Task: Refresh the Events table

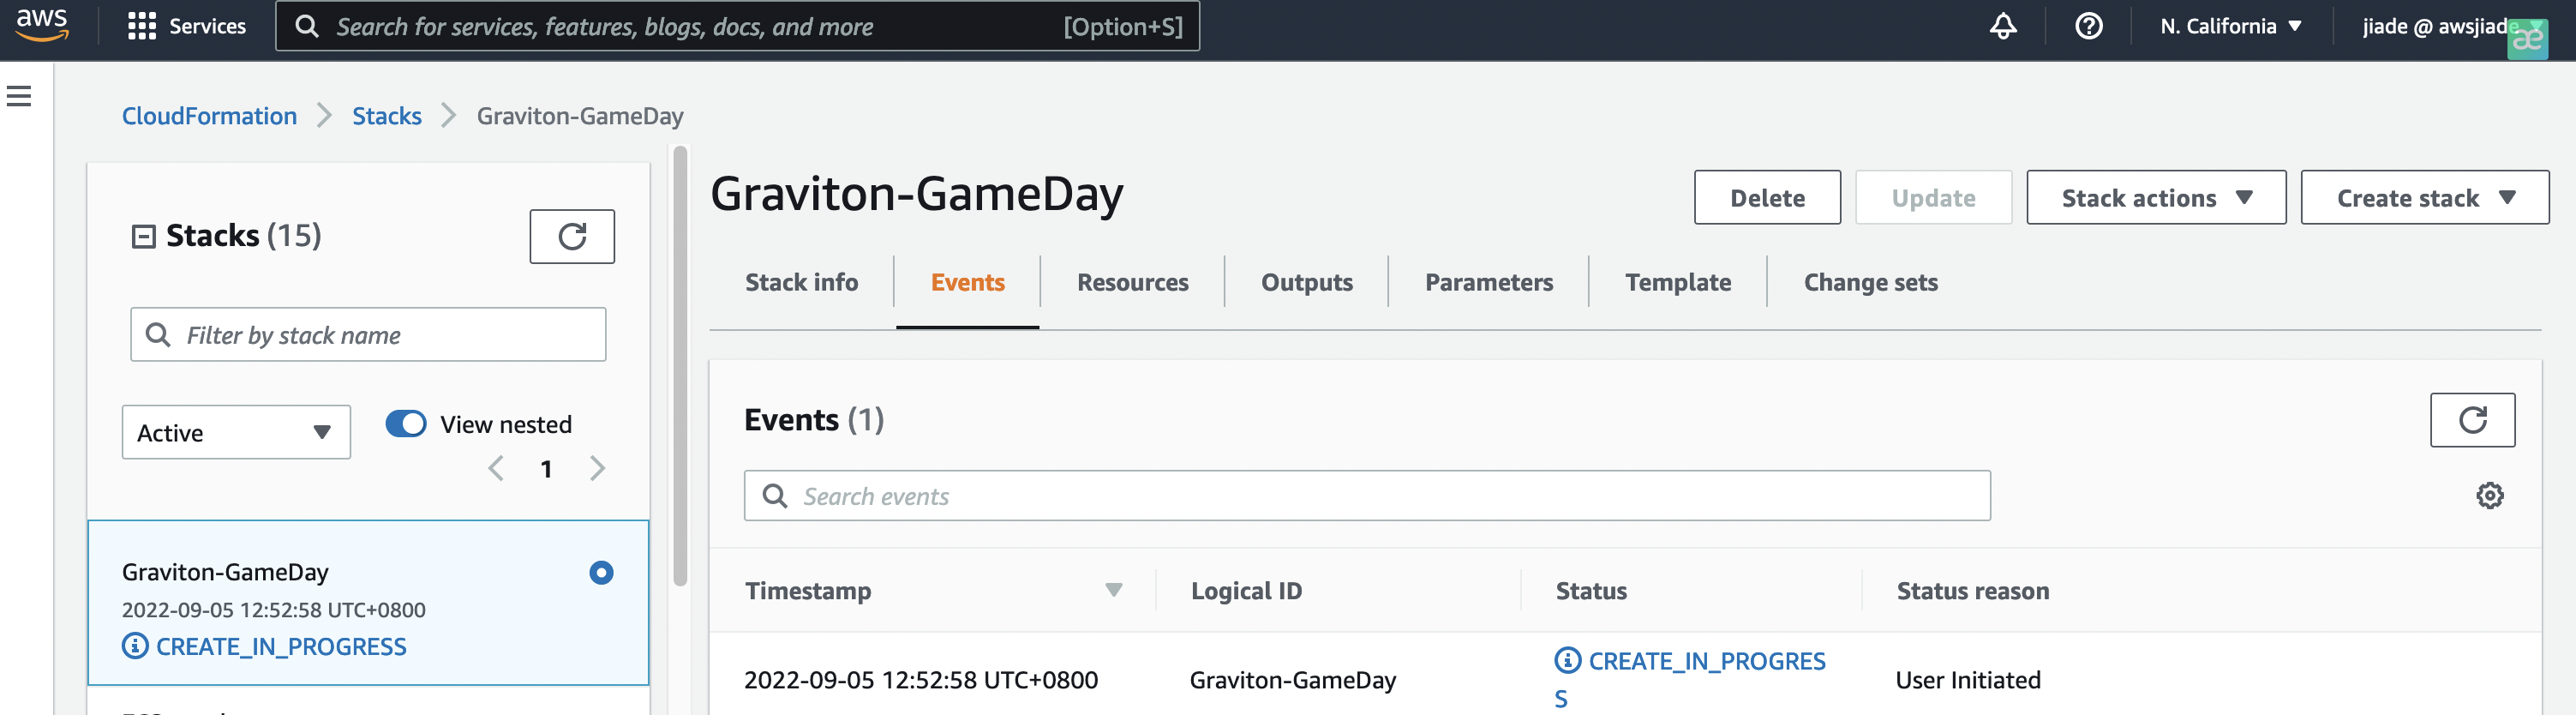Action: click(x=2471, y=420)
